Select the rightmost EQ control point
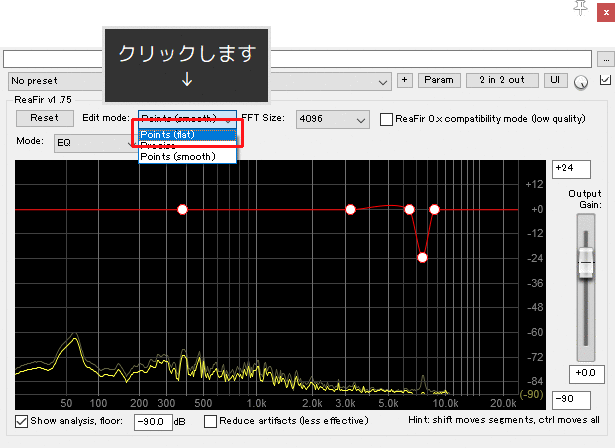This screenshot has height=448, width=615. coord(435,210)
